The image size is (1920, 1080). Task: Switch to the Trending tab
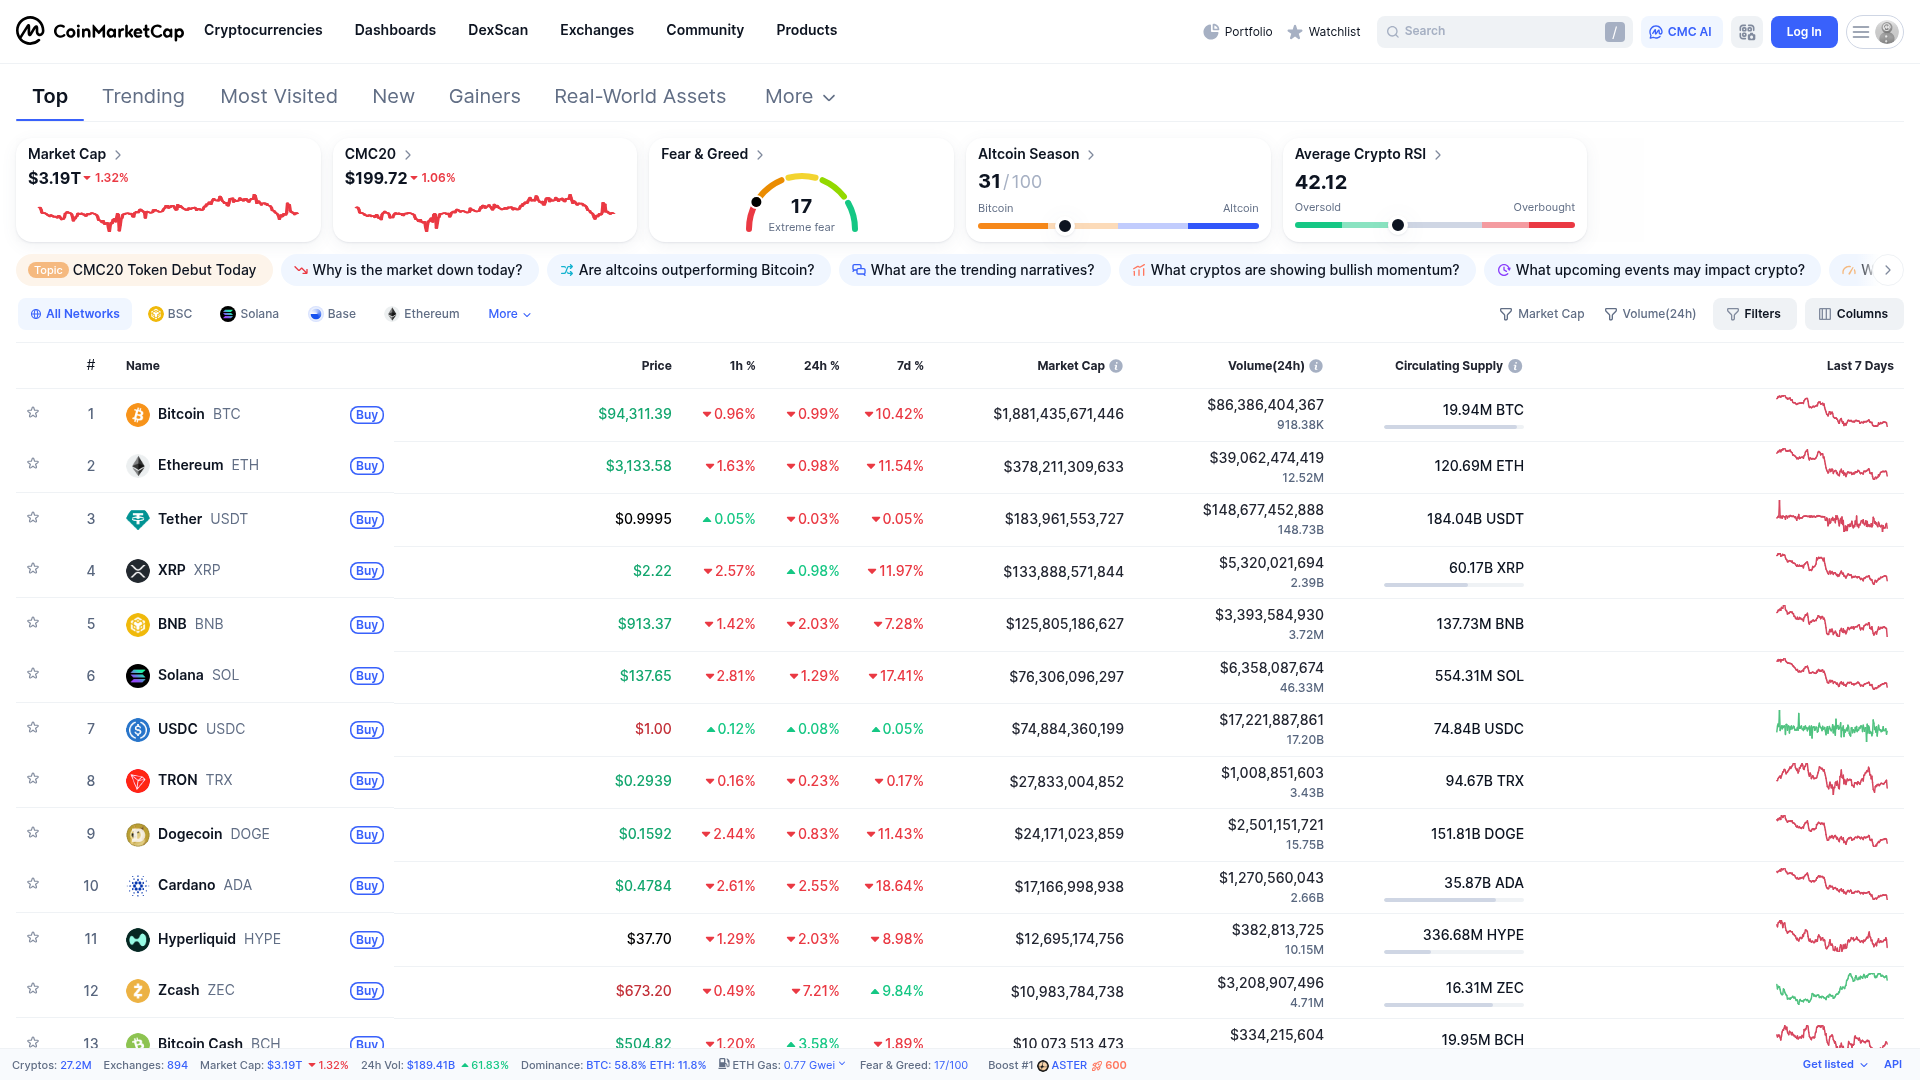(143, 97)
